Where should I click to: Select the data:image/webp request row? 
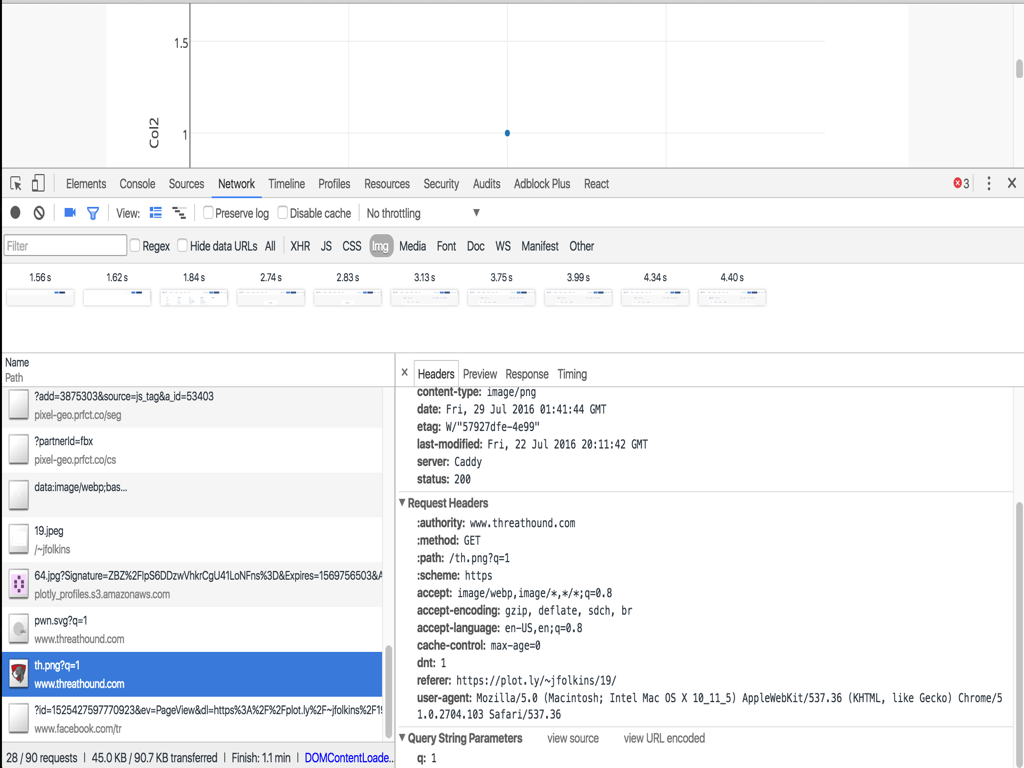click(x=192, y=495)
